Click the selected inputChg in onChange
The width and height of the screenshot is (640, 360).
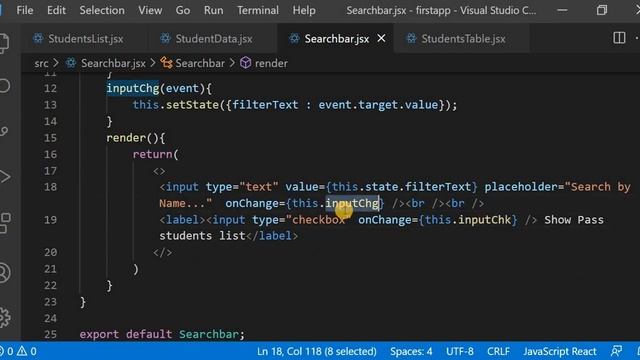click(x=352, y=203)
